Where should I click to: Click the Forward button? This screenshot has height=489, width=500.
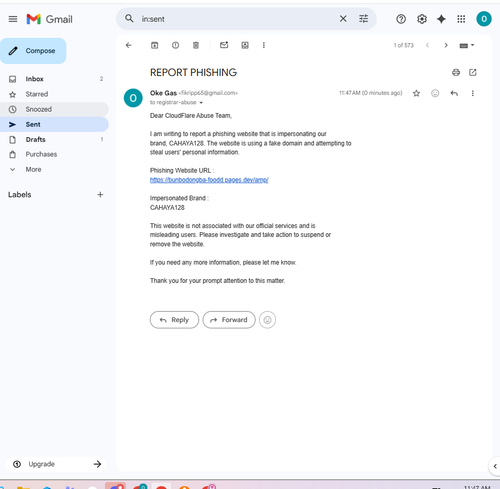coord(229,320)
